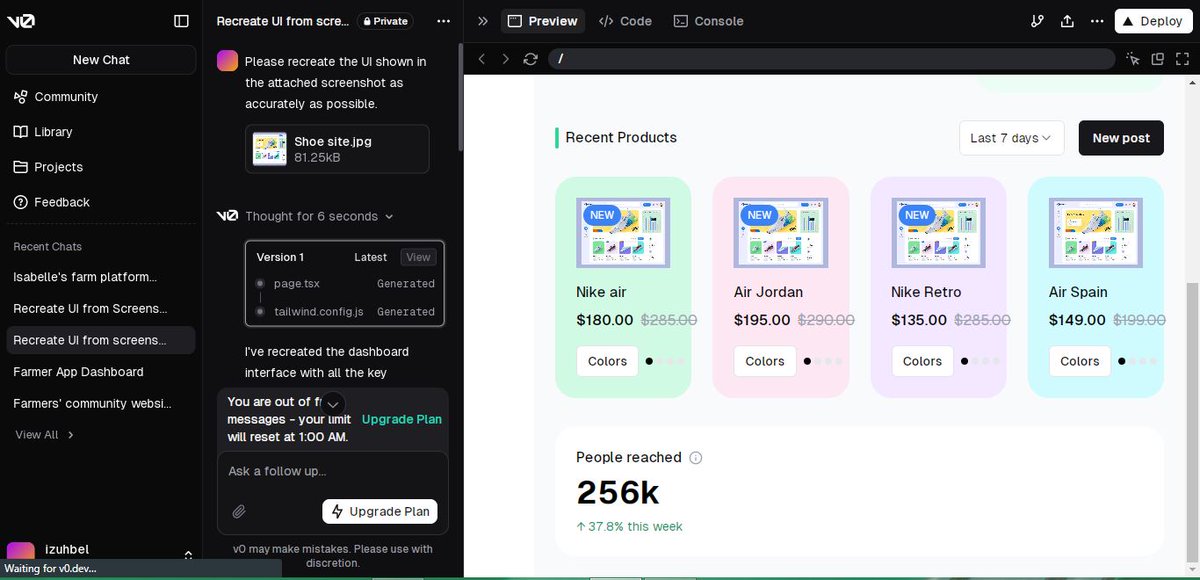
Task: Open the Last 7 days dropdown
Action: pyautogui.click(x=1011, y=138)
